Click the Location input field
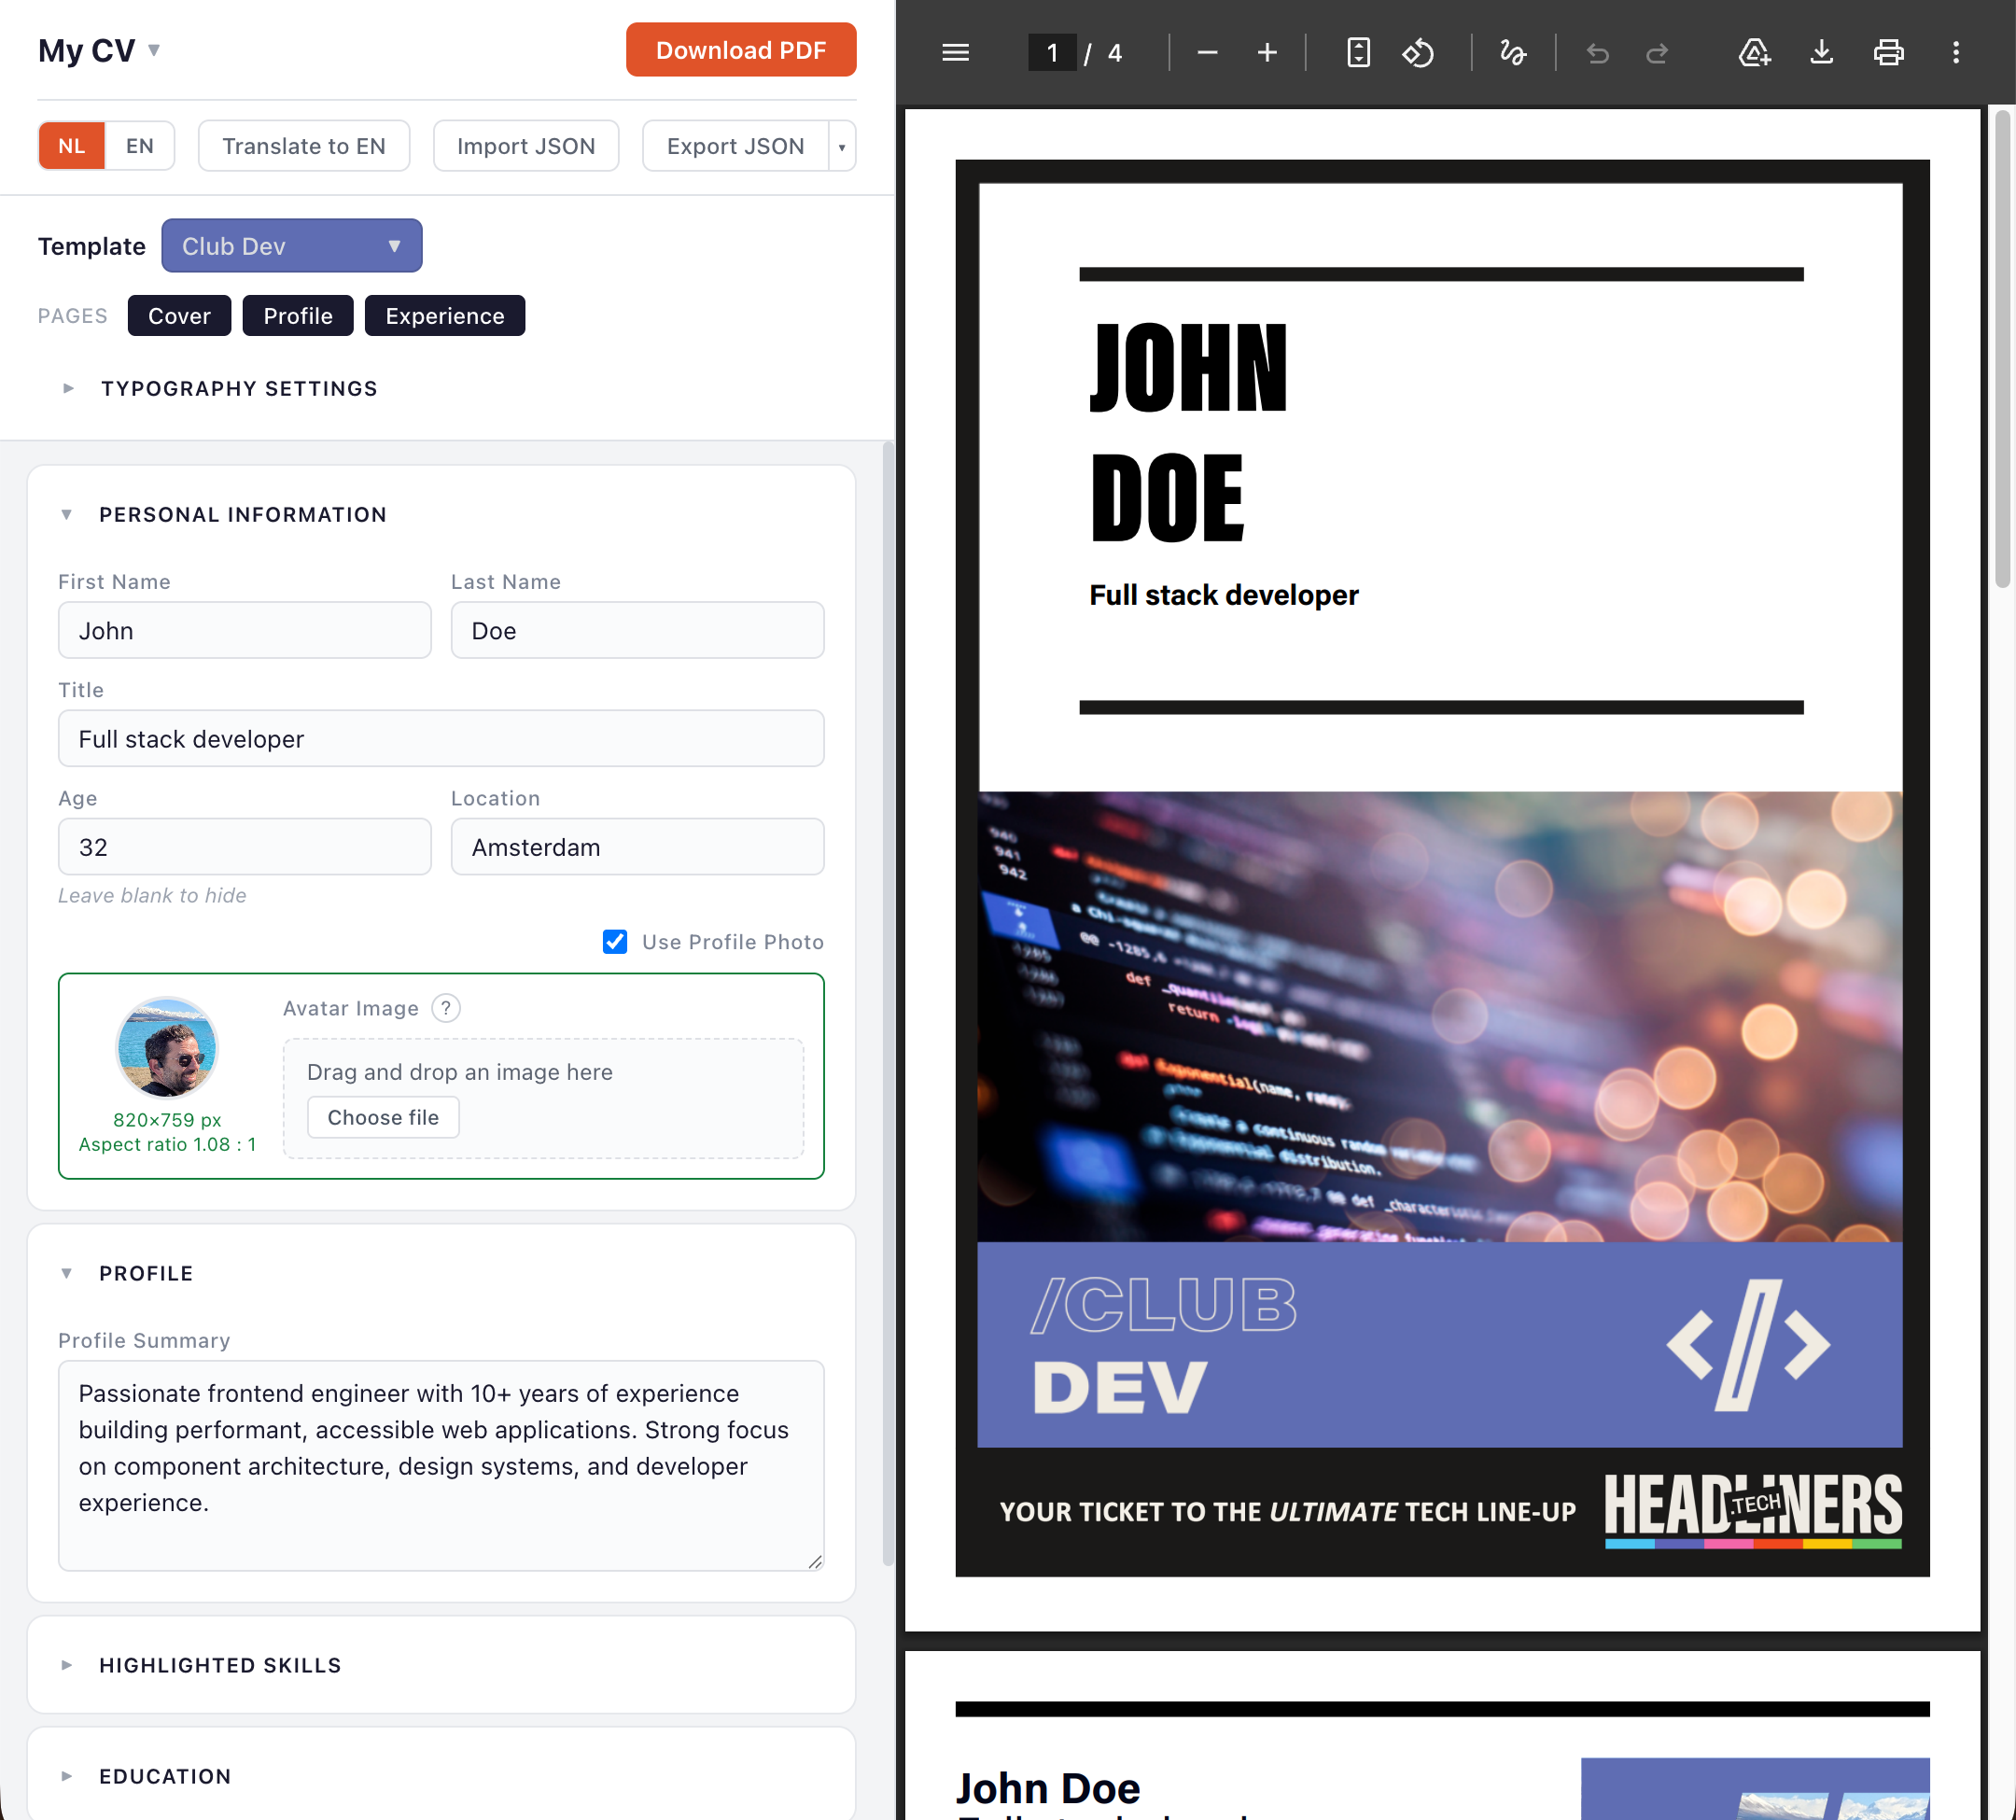2016x1820 pixels. (x=637, y=847)
